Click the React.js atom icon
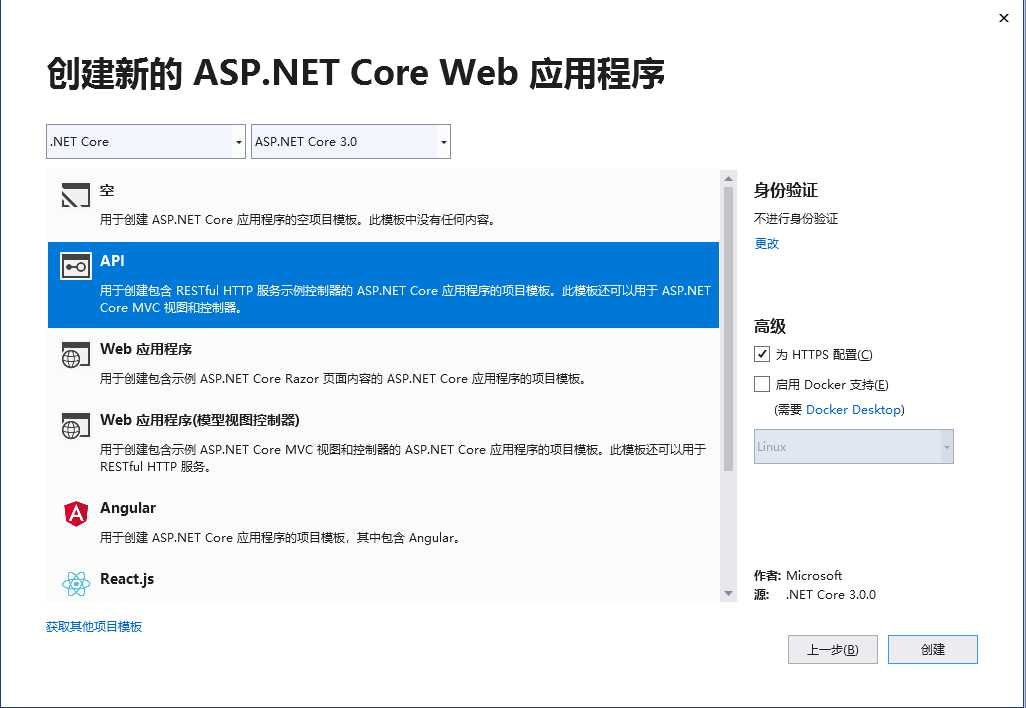Image resolution: width=1026 pixels, height=708 pixels. [x=76, y=584]
